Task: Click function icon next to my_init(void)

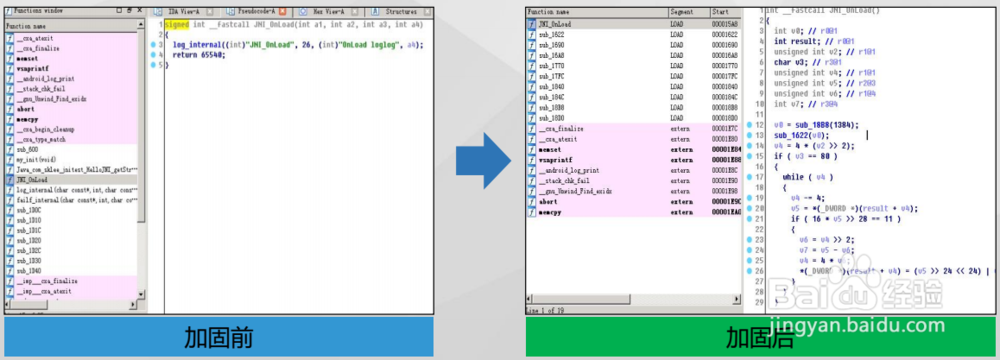Action: coord(10,160)
